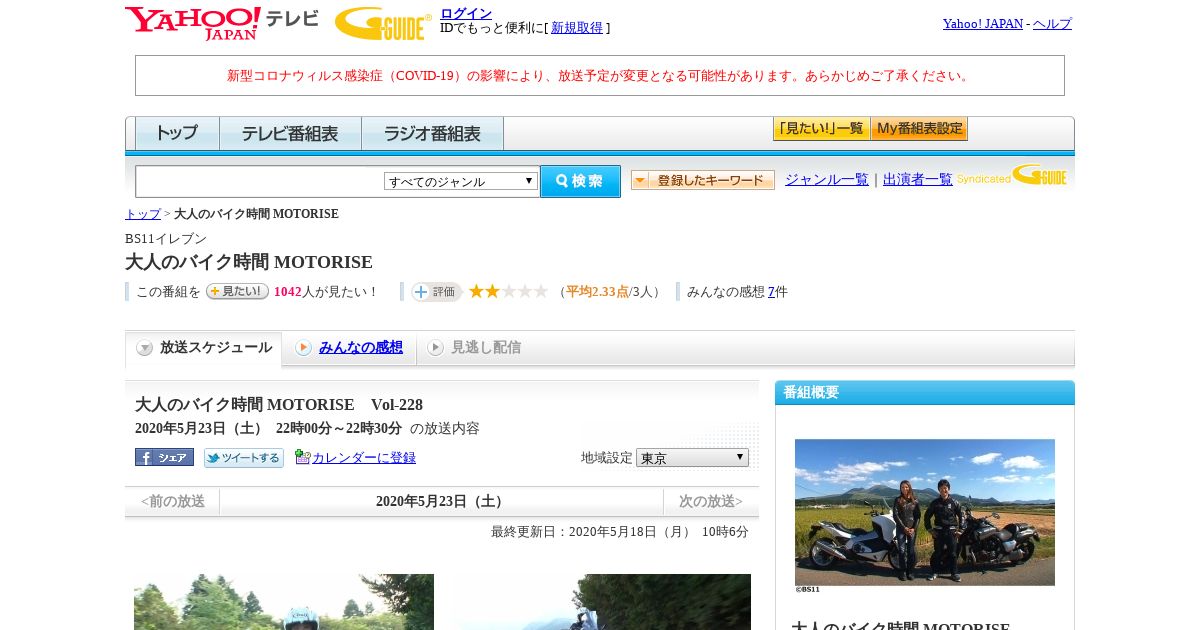Open the テレビ番組表 tab
The width and height of the screenshot is (1200, 630).
(x=290, y=133)
